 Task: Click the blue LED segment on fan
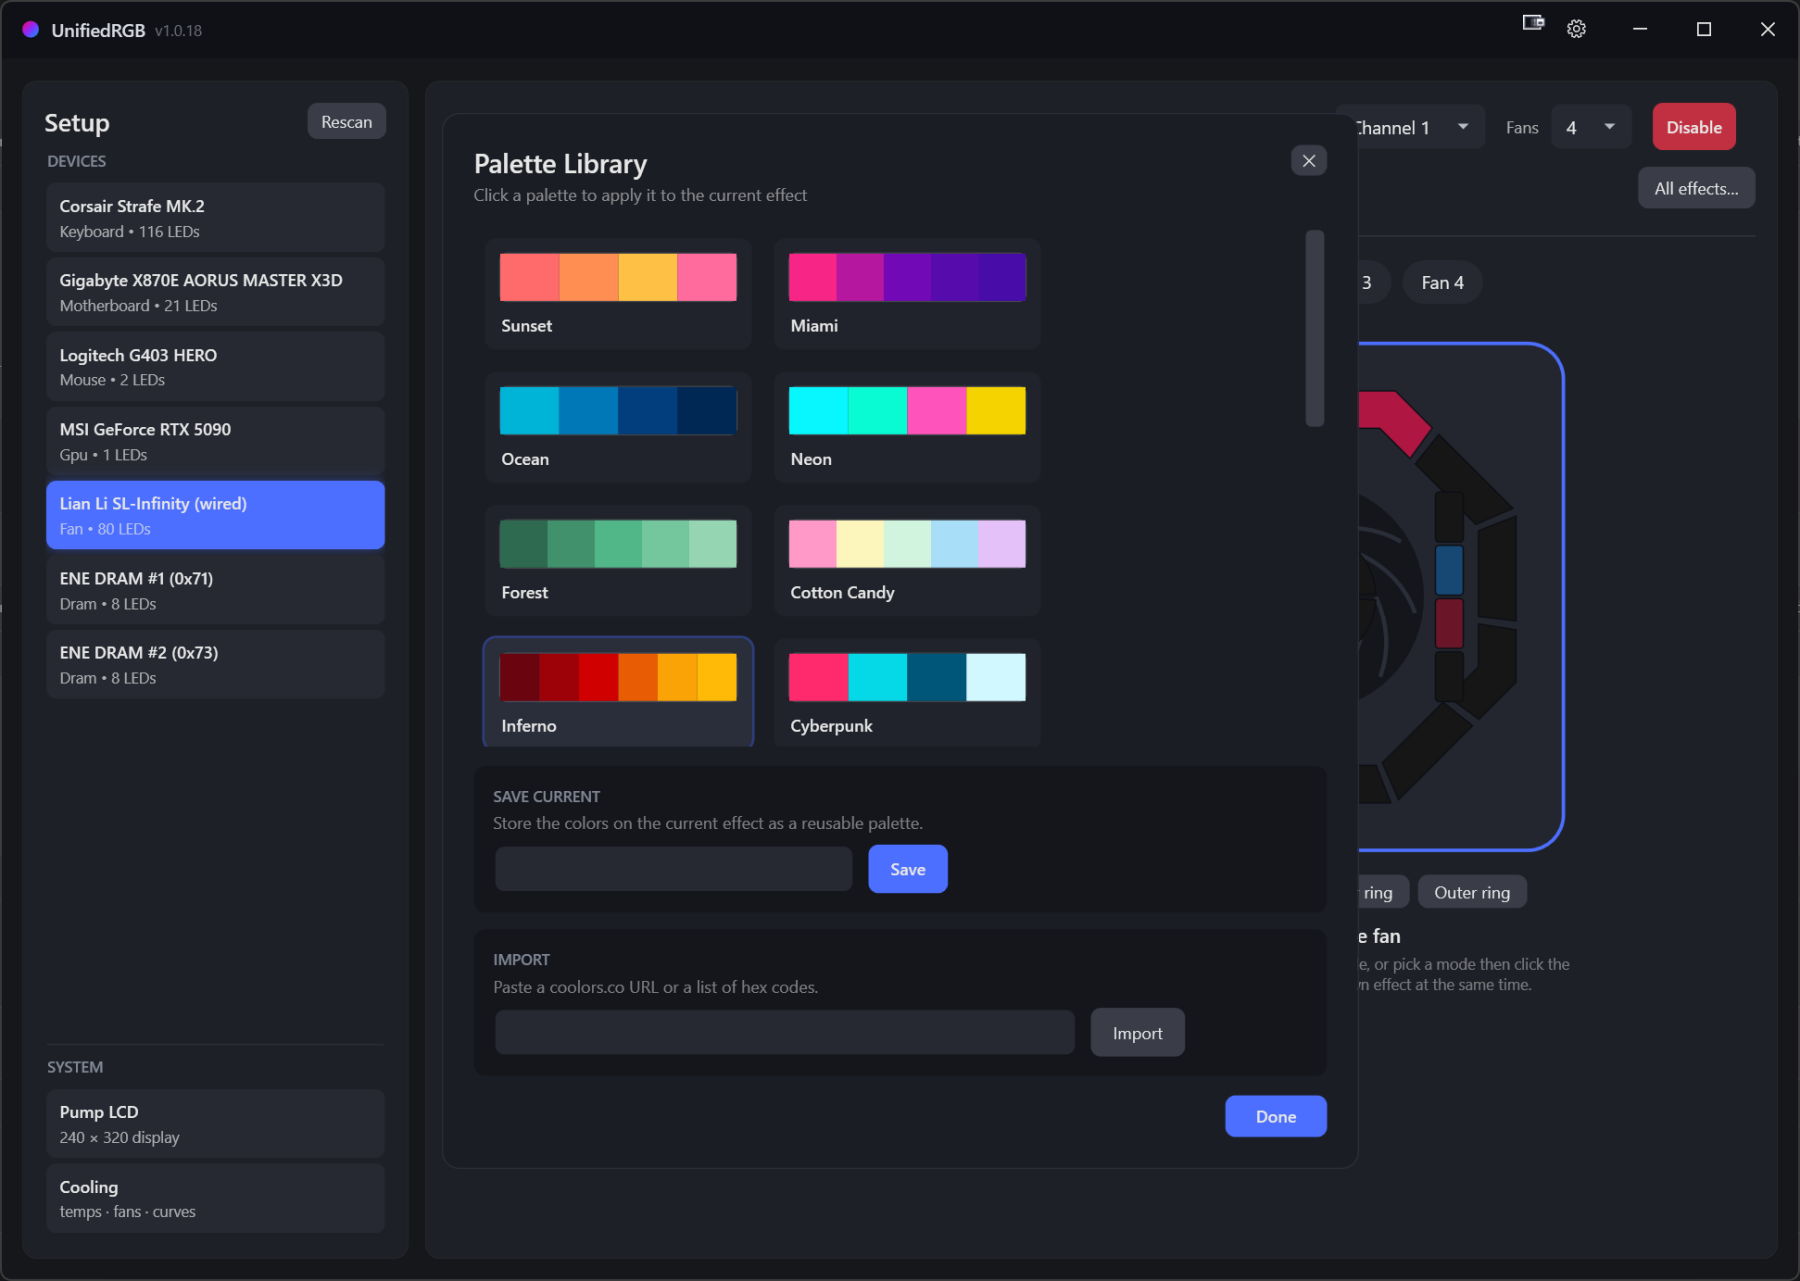coord(1449,569)
